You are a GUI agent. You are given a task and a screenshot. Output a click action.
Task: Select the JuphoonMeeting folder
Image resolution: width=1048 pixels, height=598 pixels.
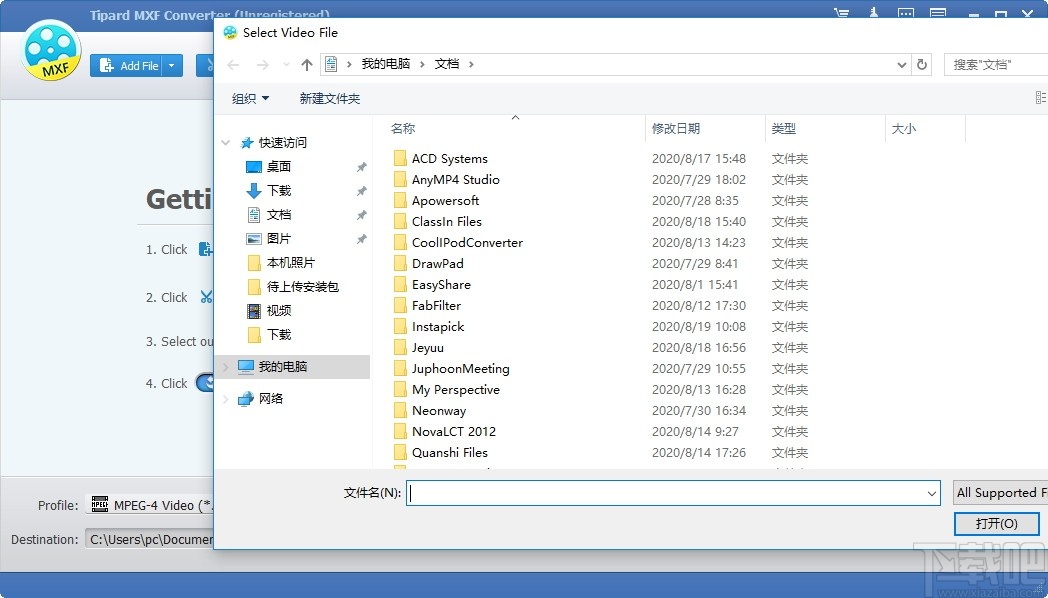461,369
